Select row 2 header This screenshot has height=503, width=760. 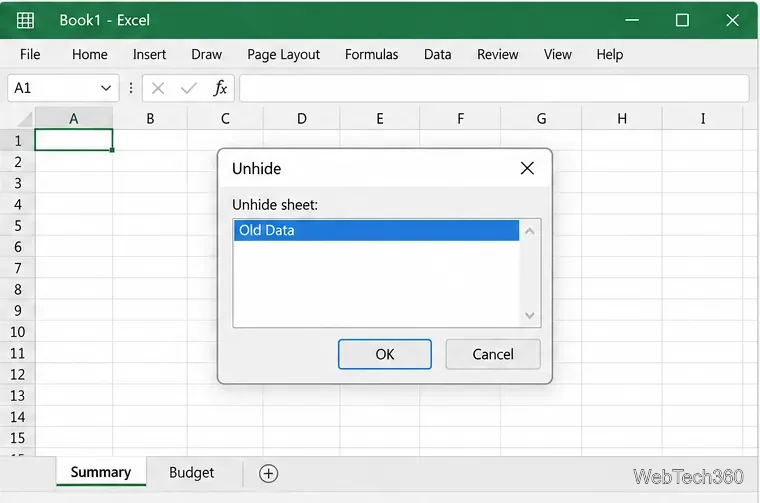pyautogui.click(x=18, y=162)
